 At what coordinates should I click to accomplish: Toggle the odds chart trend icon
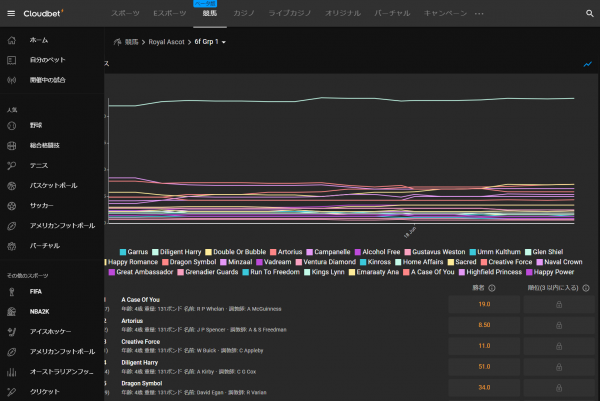[587, 64]
